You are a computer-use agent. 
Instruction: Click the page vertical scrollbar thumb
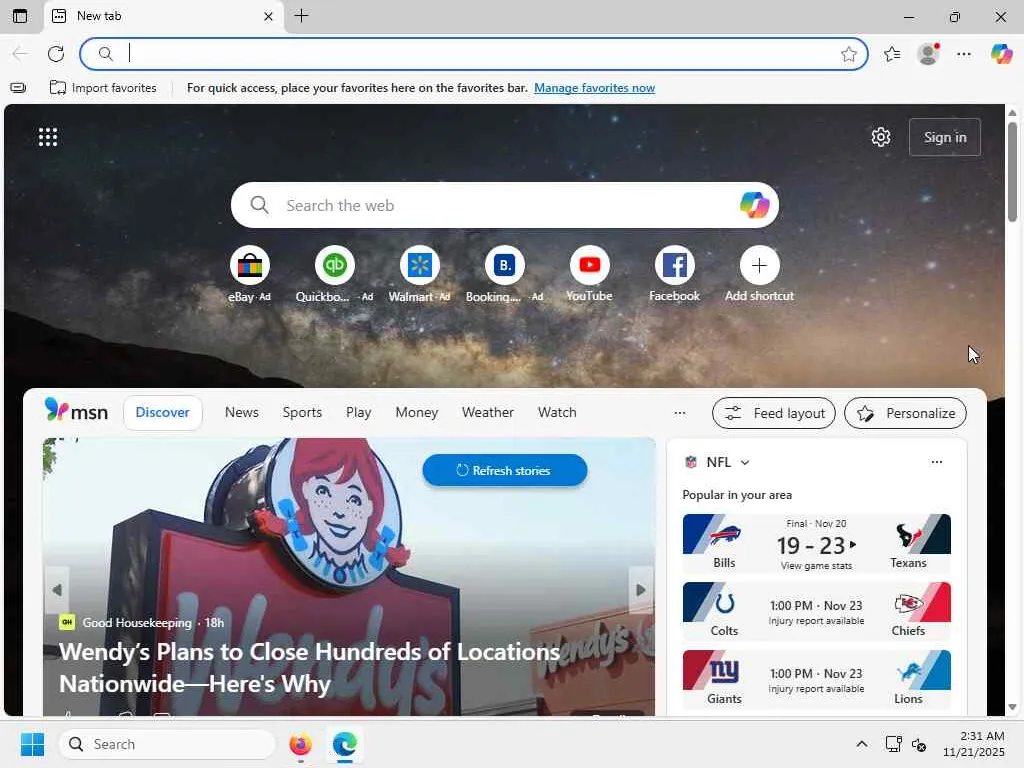click(1012, 171)
